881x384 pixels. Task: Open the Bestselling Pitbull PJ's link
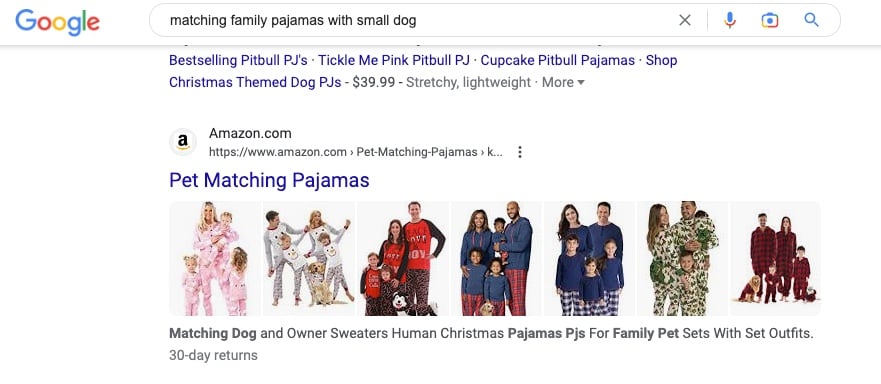click(238, 60)
